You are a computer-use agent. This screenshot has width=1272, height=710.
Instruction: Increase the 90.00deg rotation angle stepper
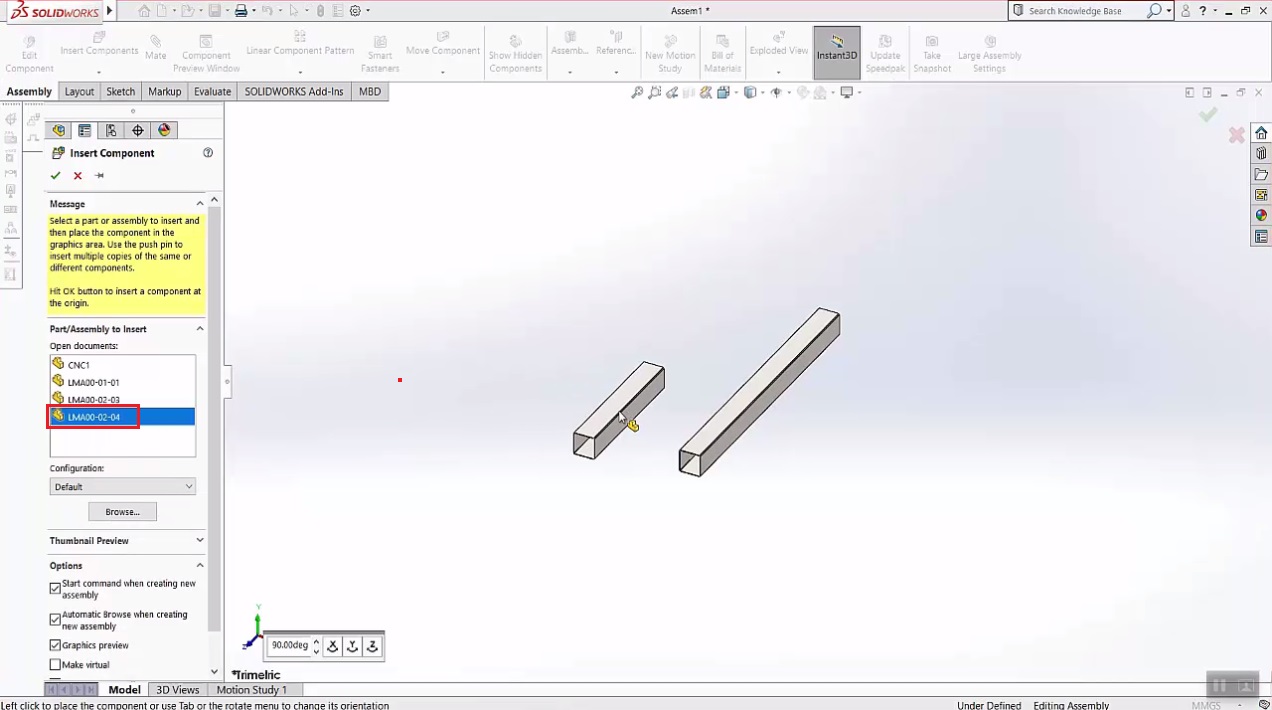(x=316, y=641)
